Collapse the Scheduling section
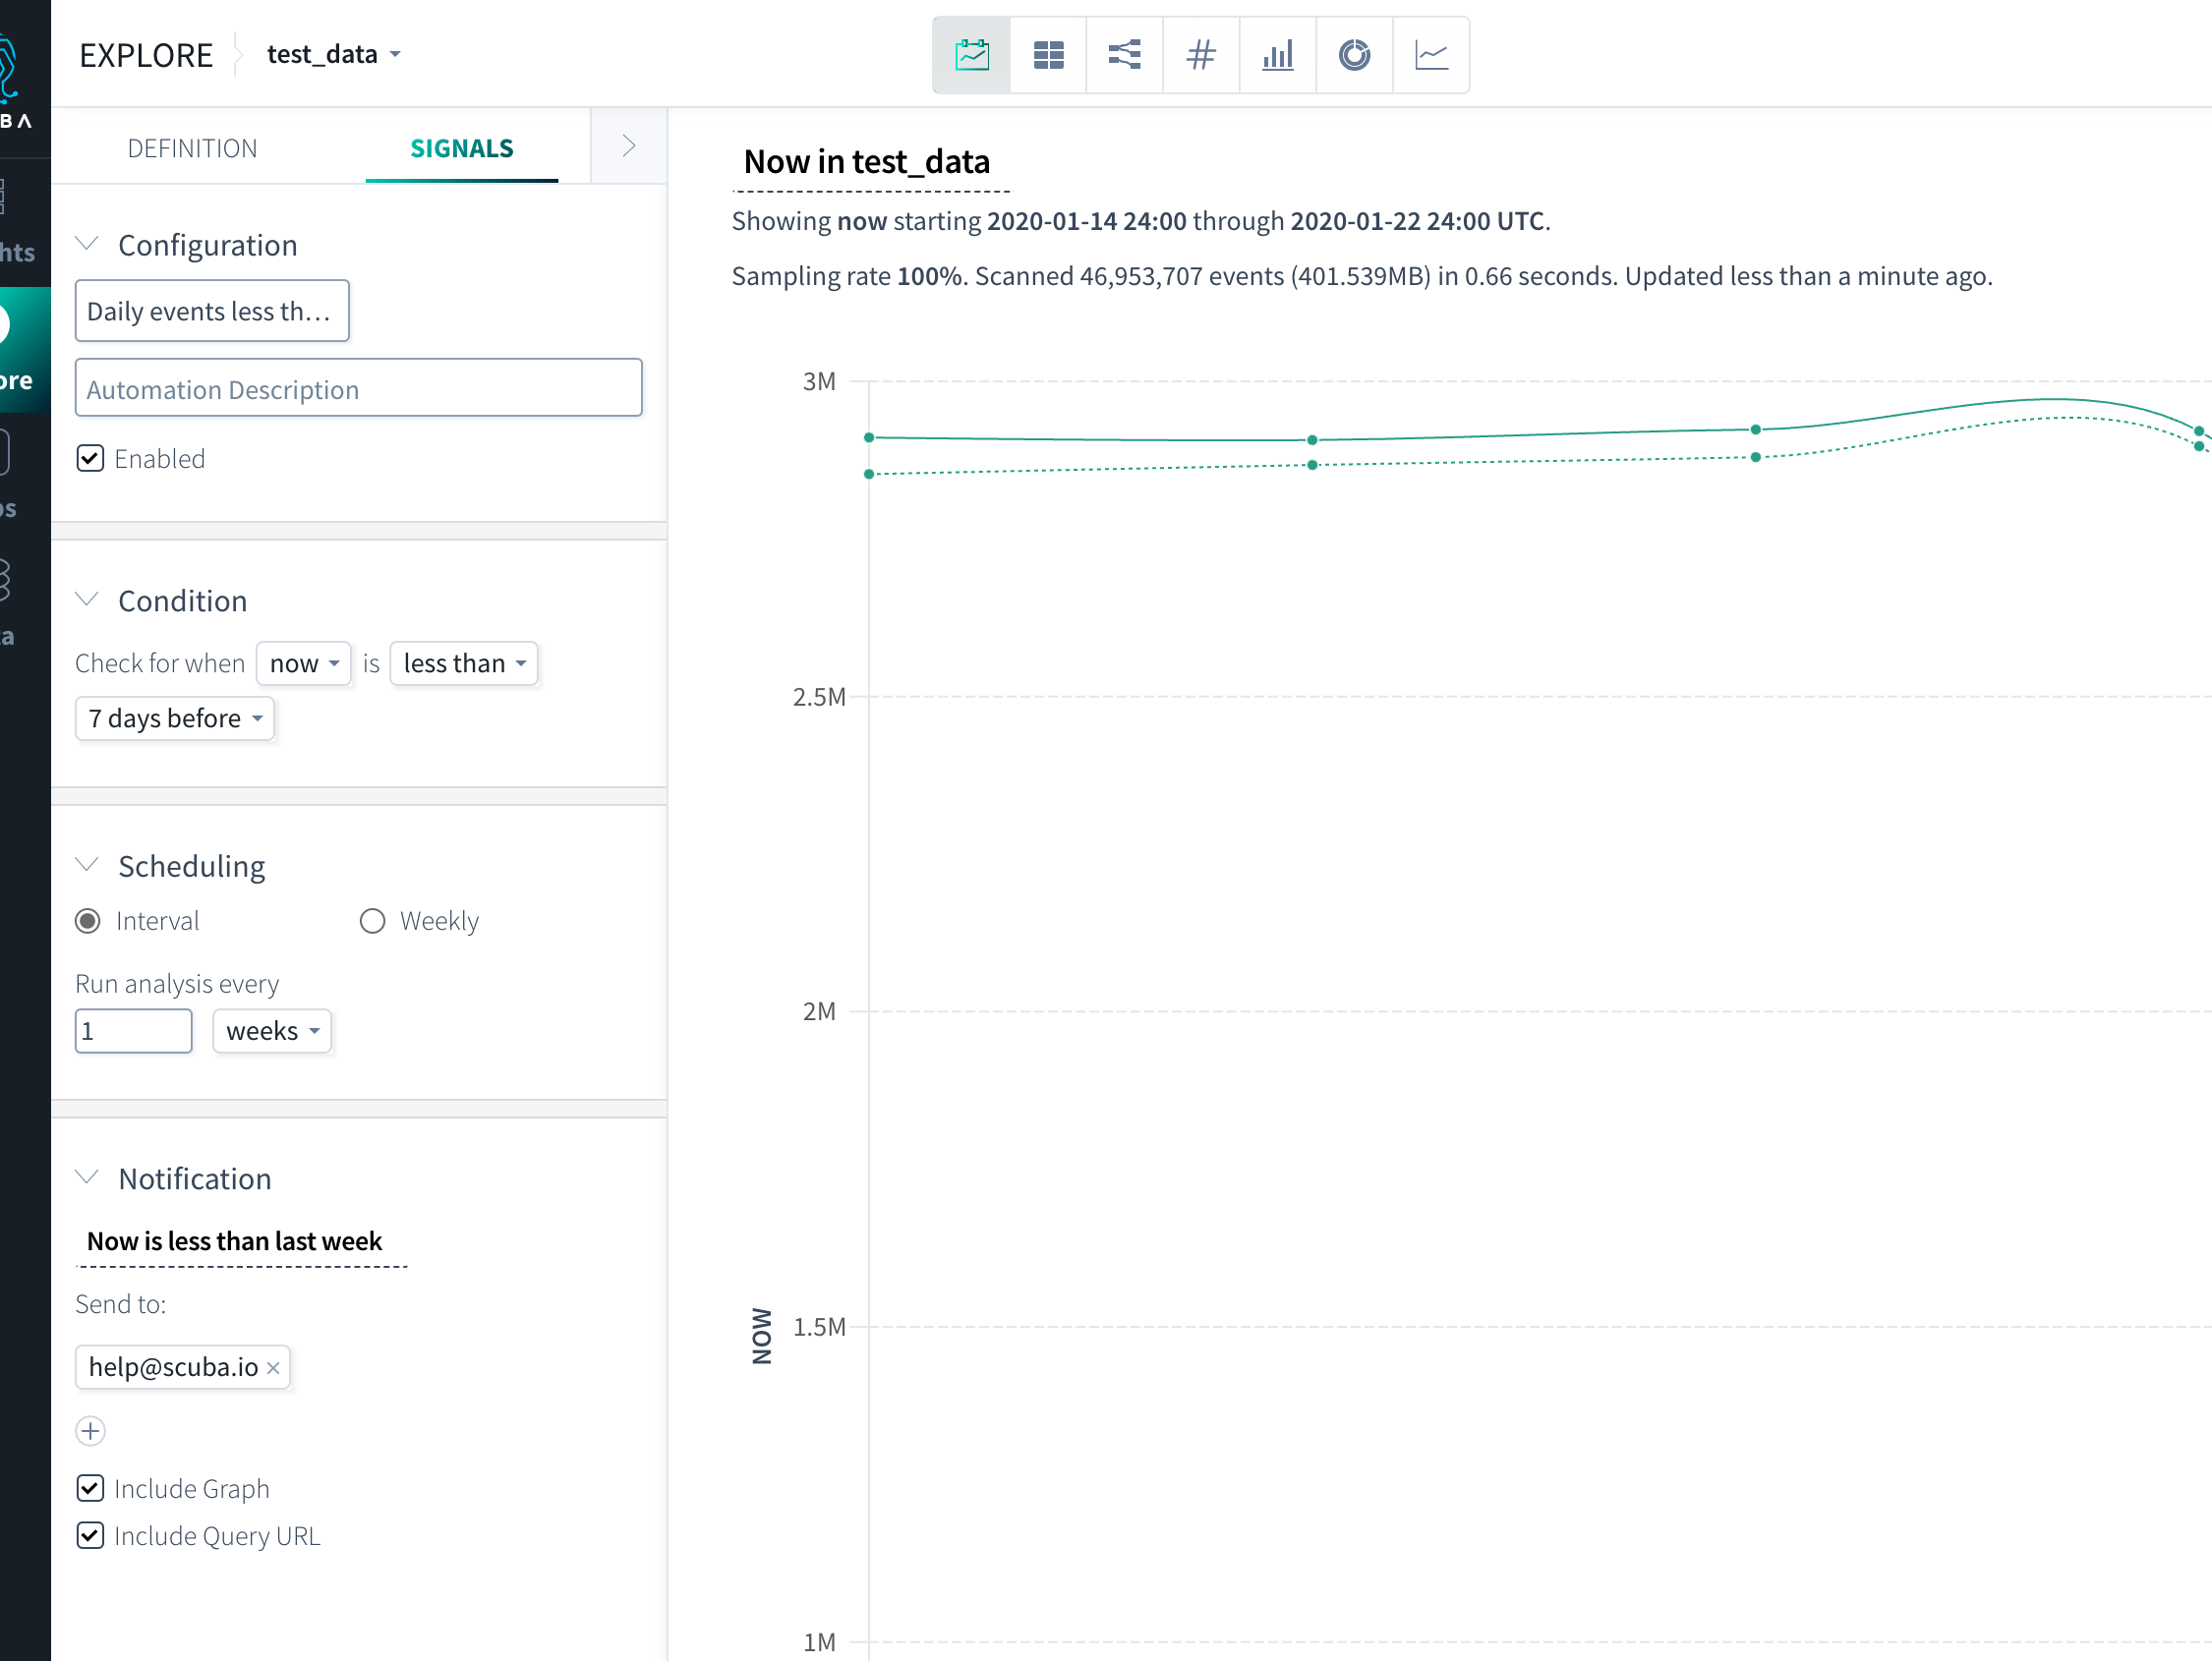Image resolution: width=2212 pixels, height=1661 pixels. pos(87,864)
